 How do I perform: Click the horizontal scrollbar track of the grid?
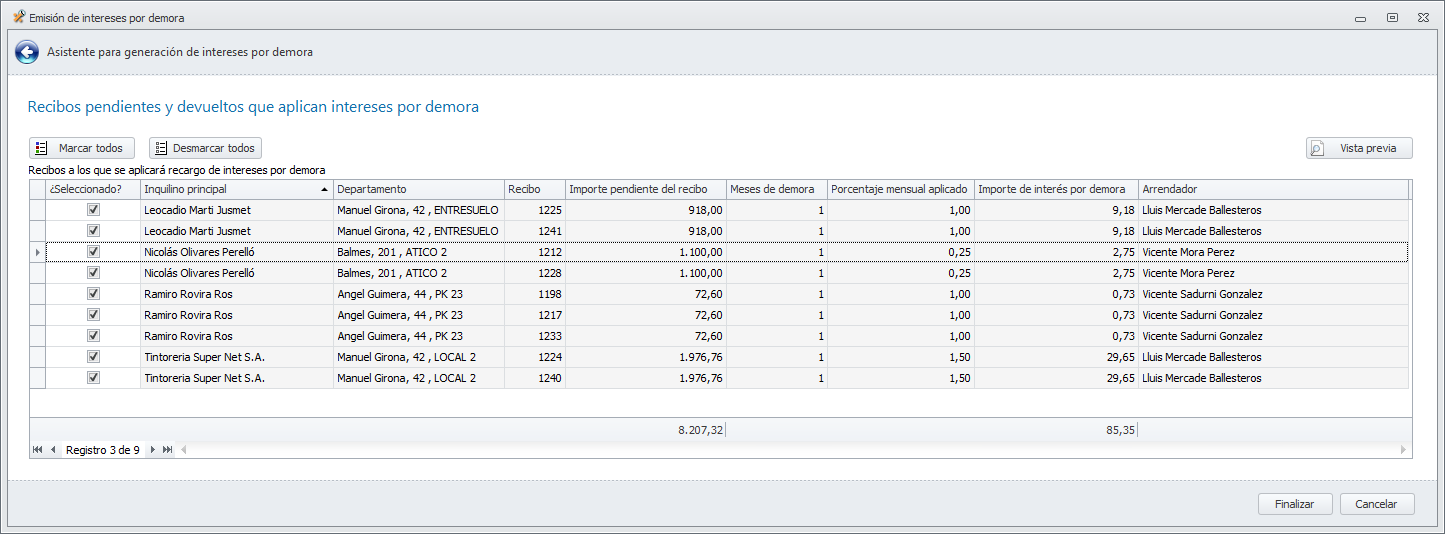(x=790, y=450)
